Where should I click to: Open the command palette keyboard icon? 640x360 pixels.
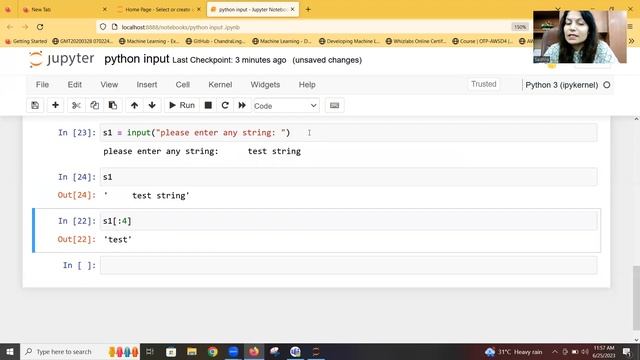pyautogui.click(x=334, y=105)
